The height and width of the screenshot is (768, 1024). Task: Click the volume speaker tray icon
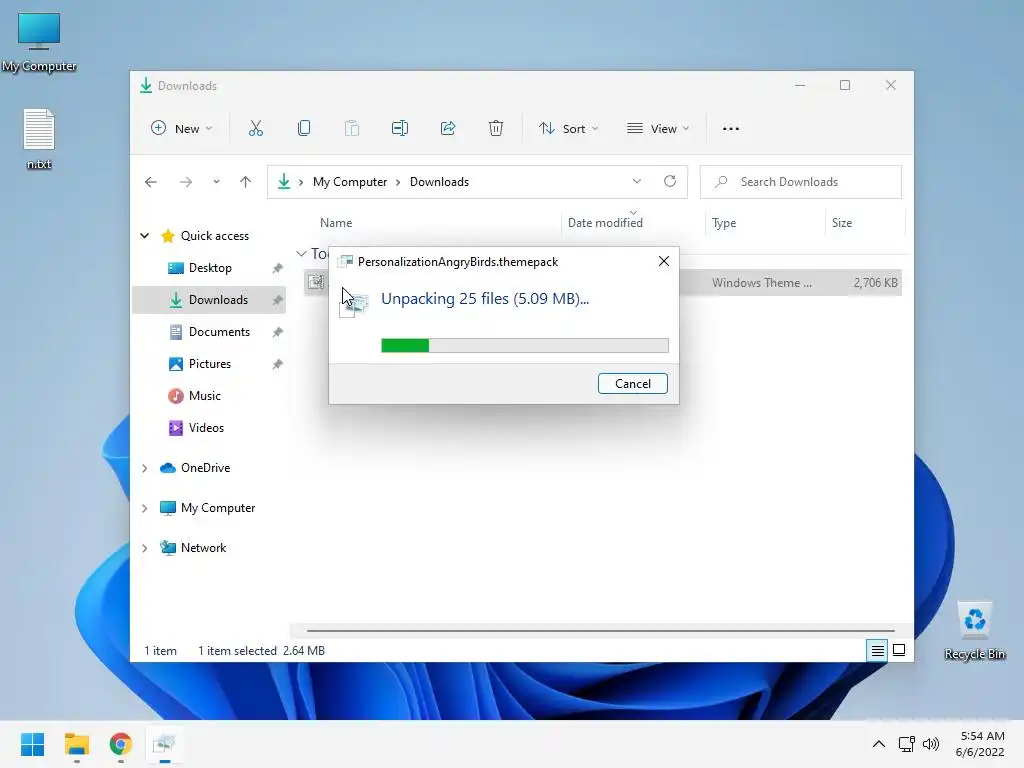click(x=931, y=744)
